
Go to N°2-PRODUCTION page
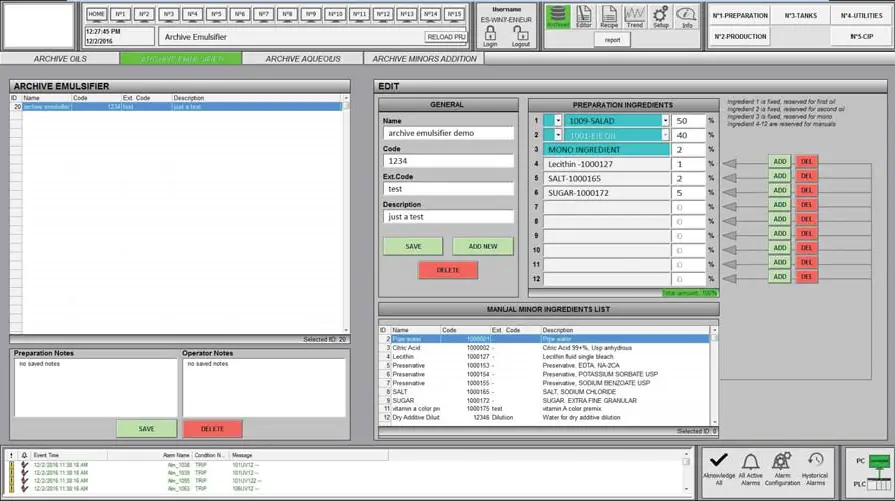point(741,37)
